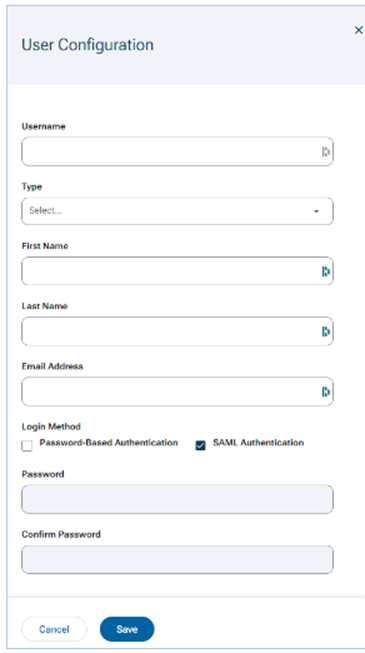Click the autofill icon in First Name field
This screenshot has height=653, width=365.
(x=326, y=272)
